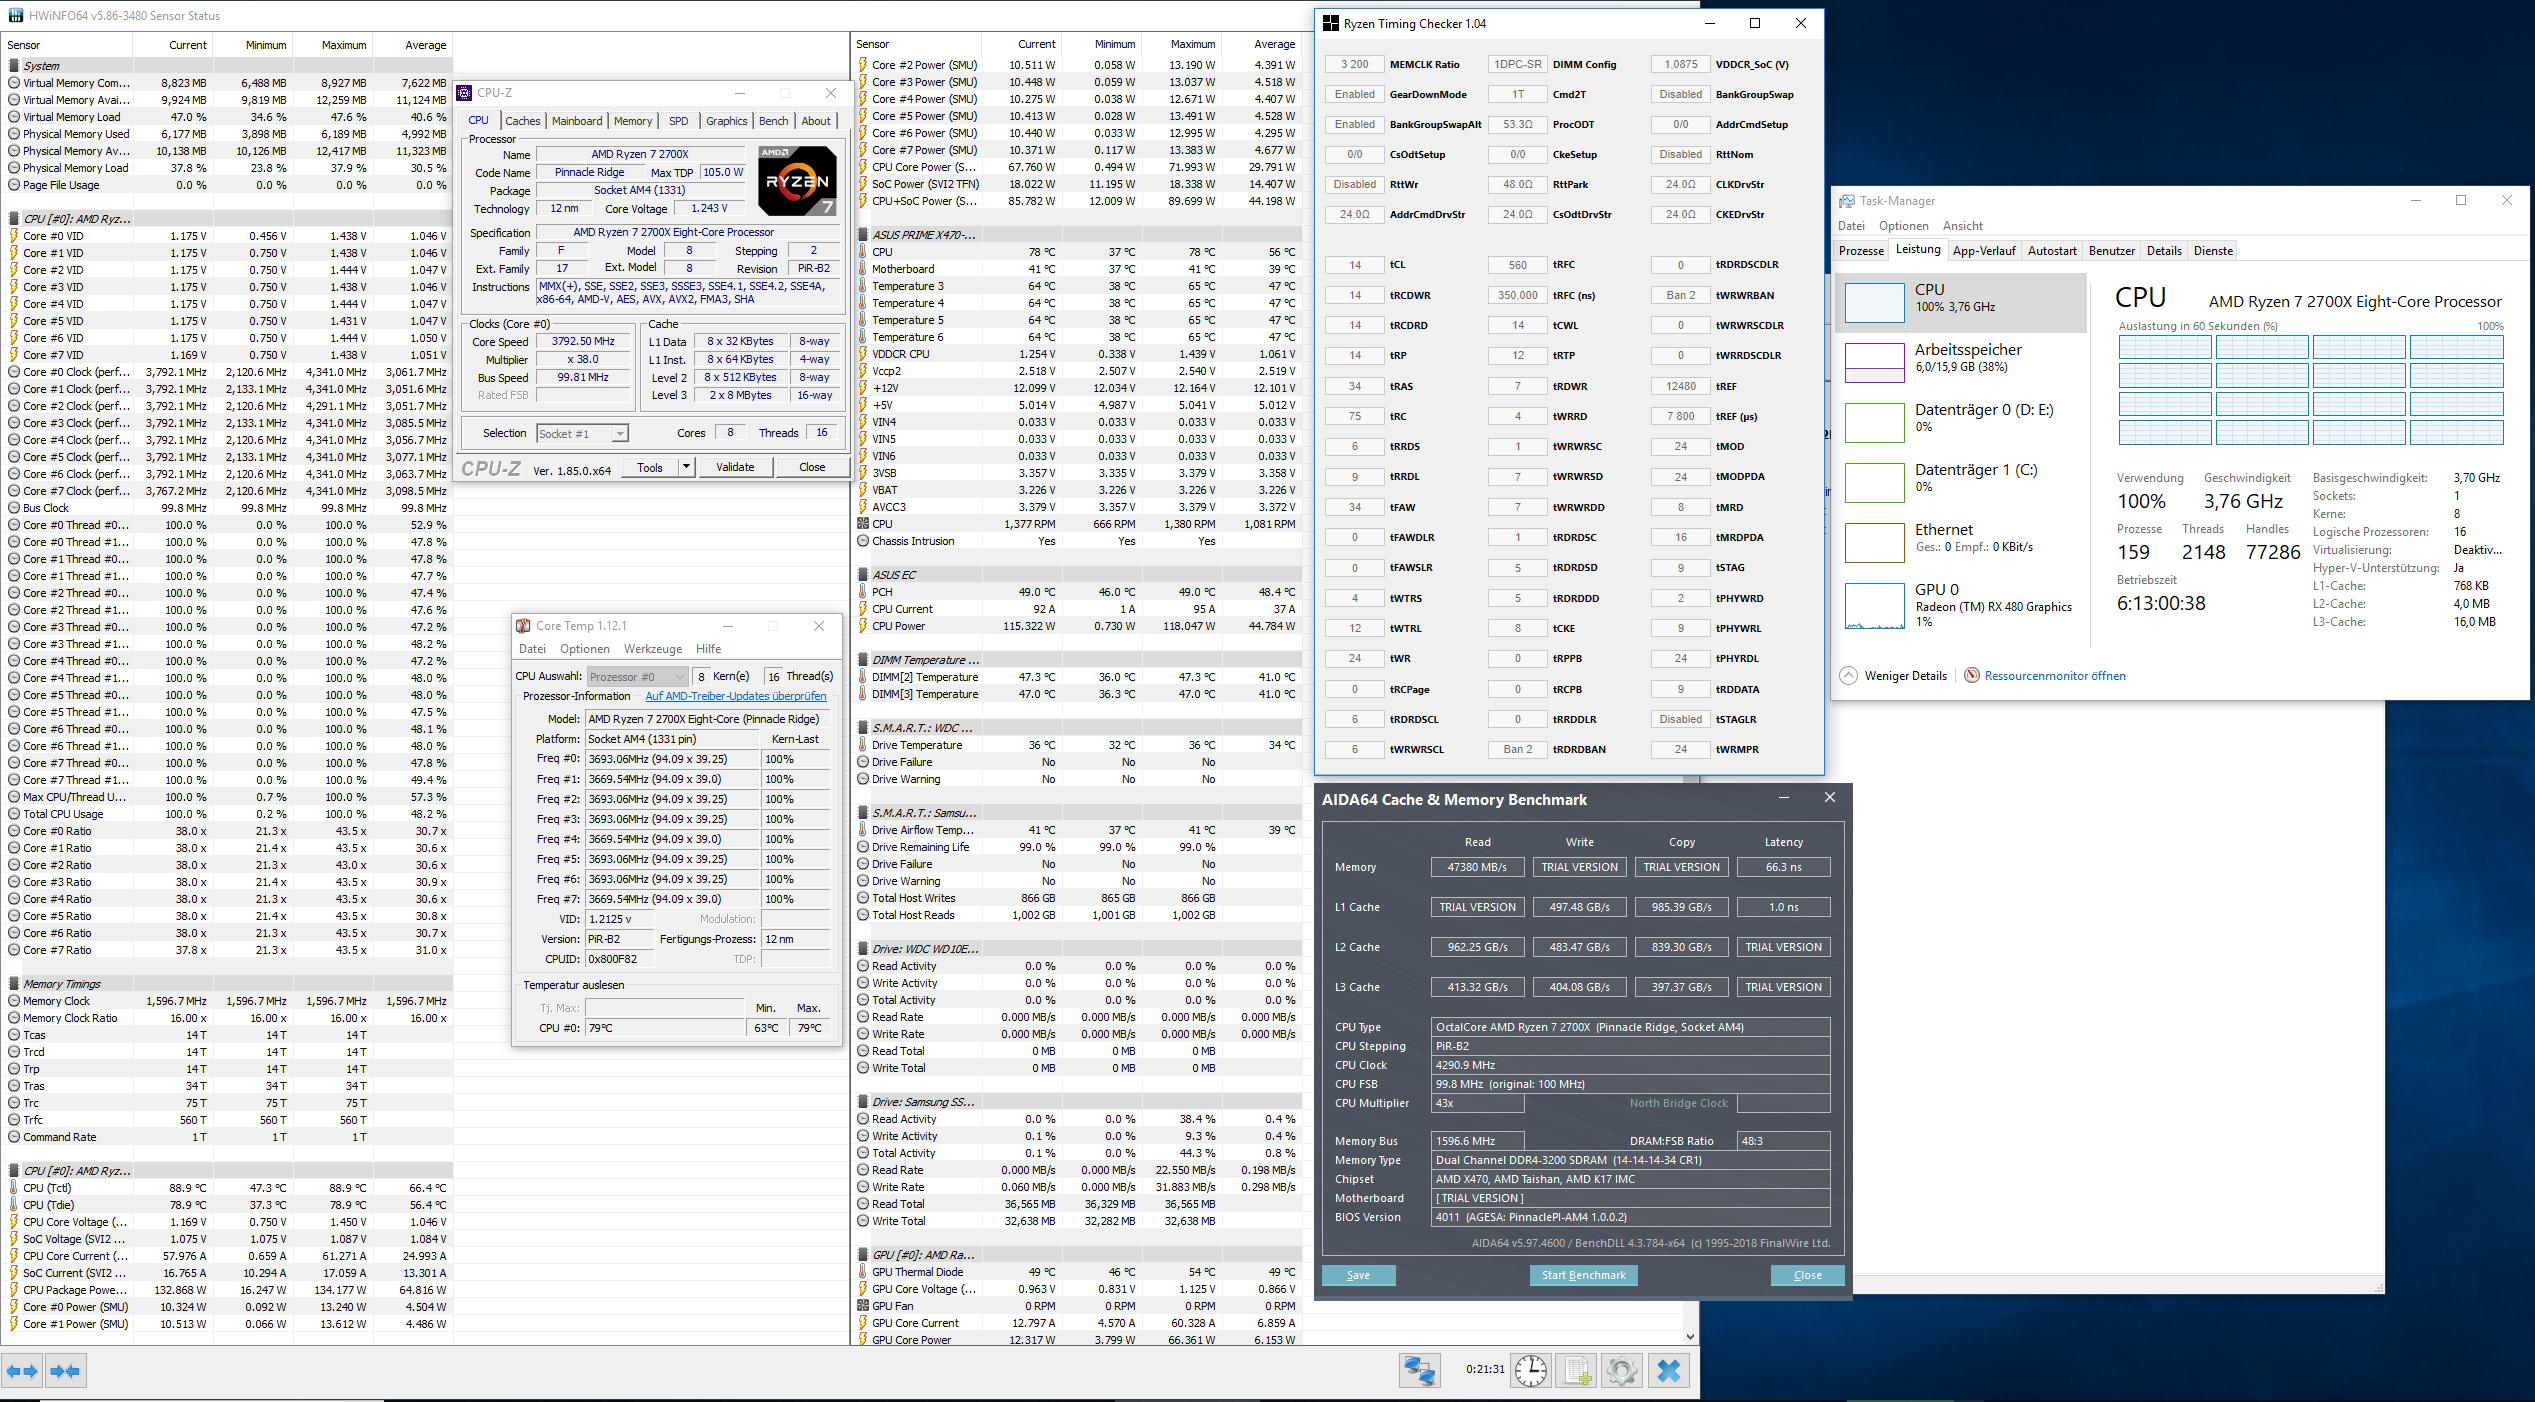Click HWiNFO right pane scrollbar down arrow
Screen dimensions: 2535x1402
click(1690, 1336)
